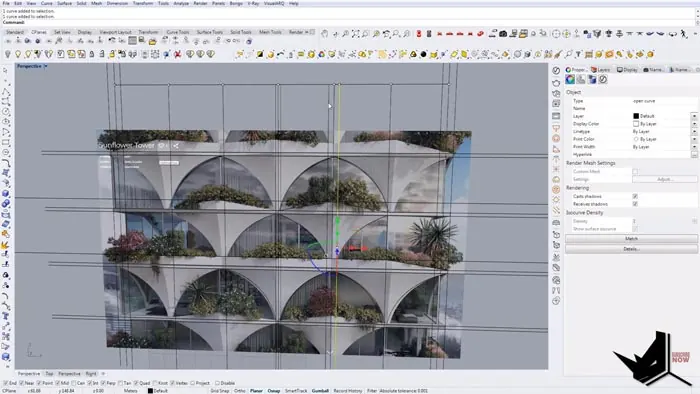Screen dimensions: 700x394
Task: Click the Undo View Change icon
Action: click(x=386, y=33)
